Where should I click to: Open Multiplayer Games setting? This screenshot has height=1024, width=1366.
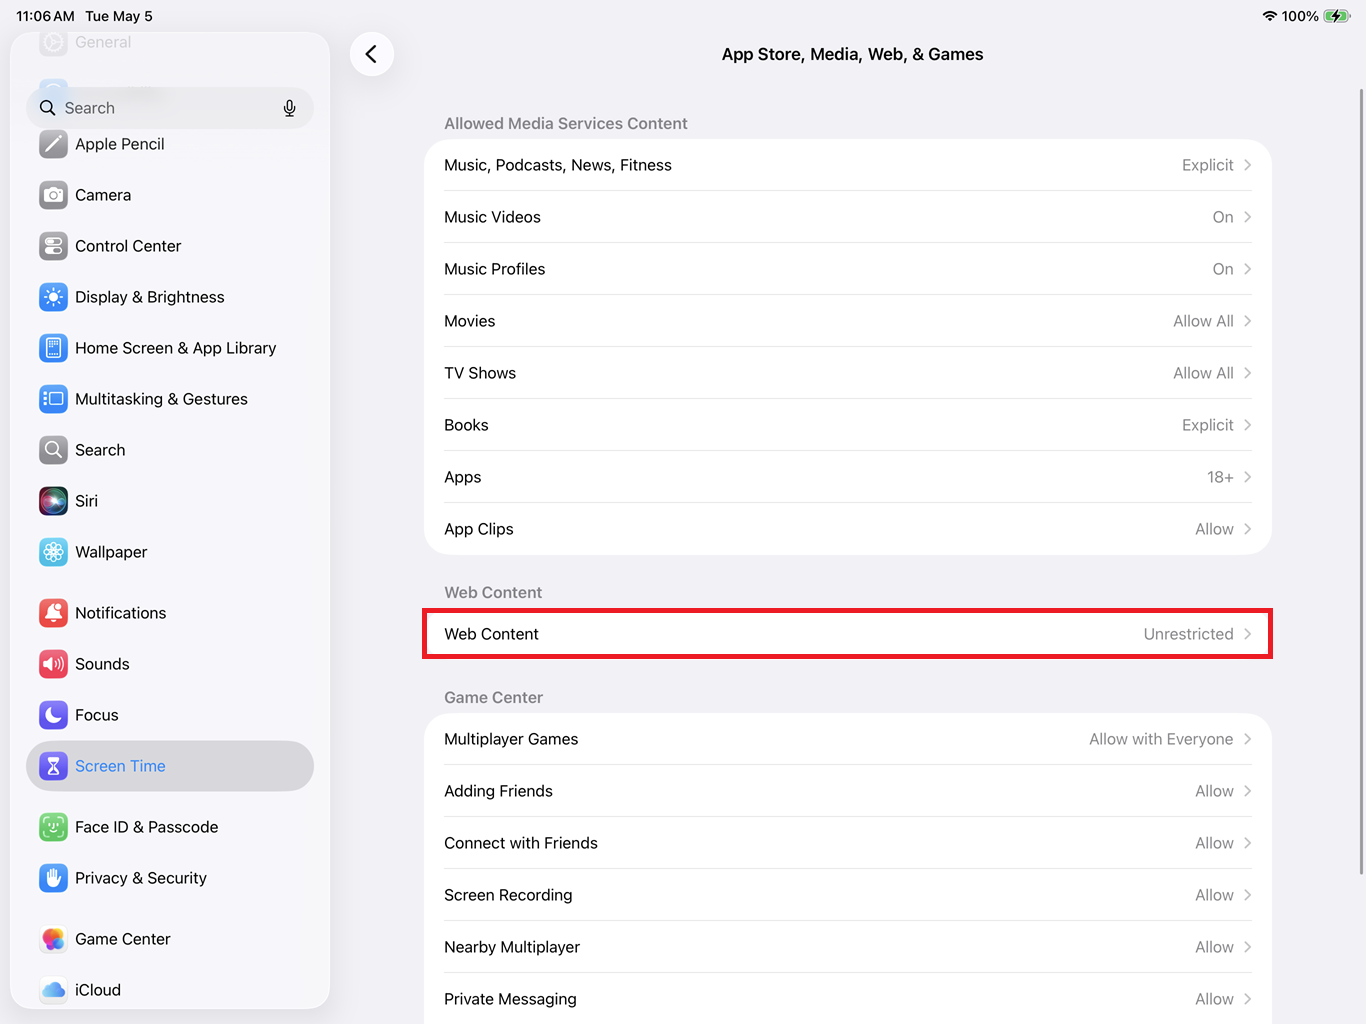(x=848, y=739)
